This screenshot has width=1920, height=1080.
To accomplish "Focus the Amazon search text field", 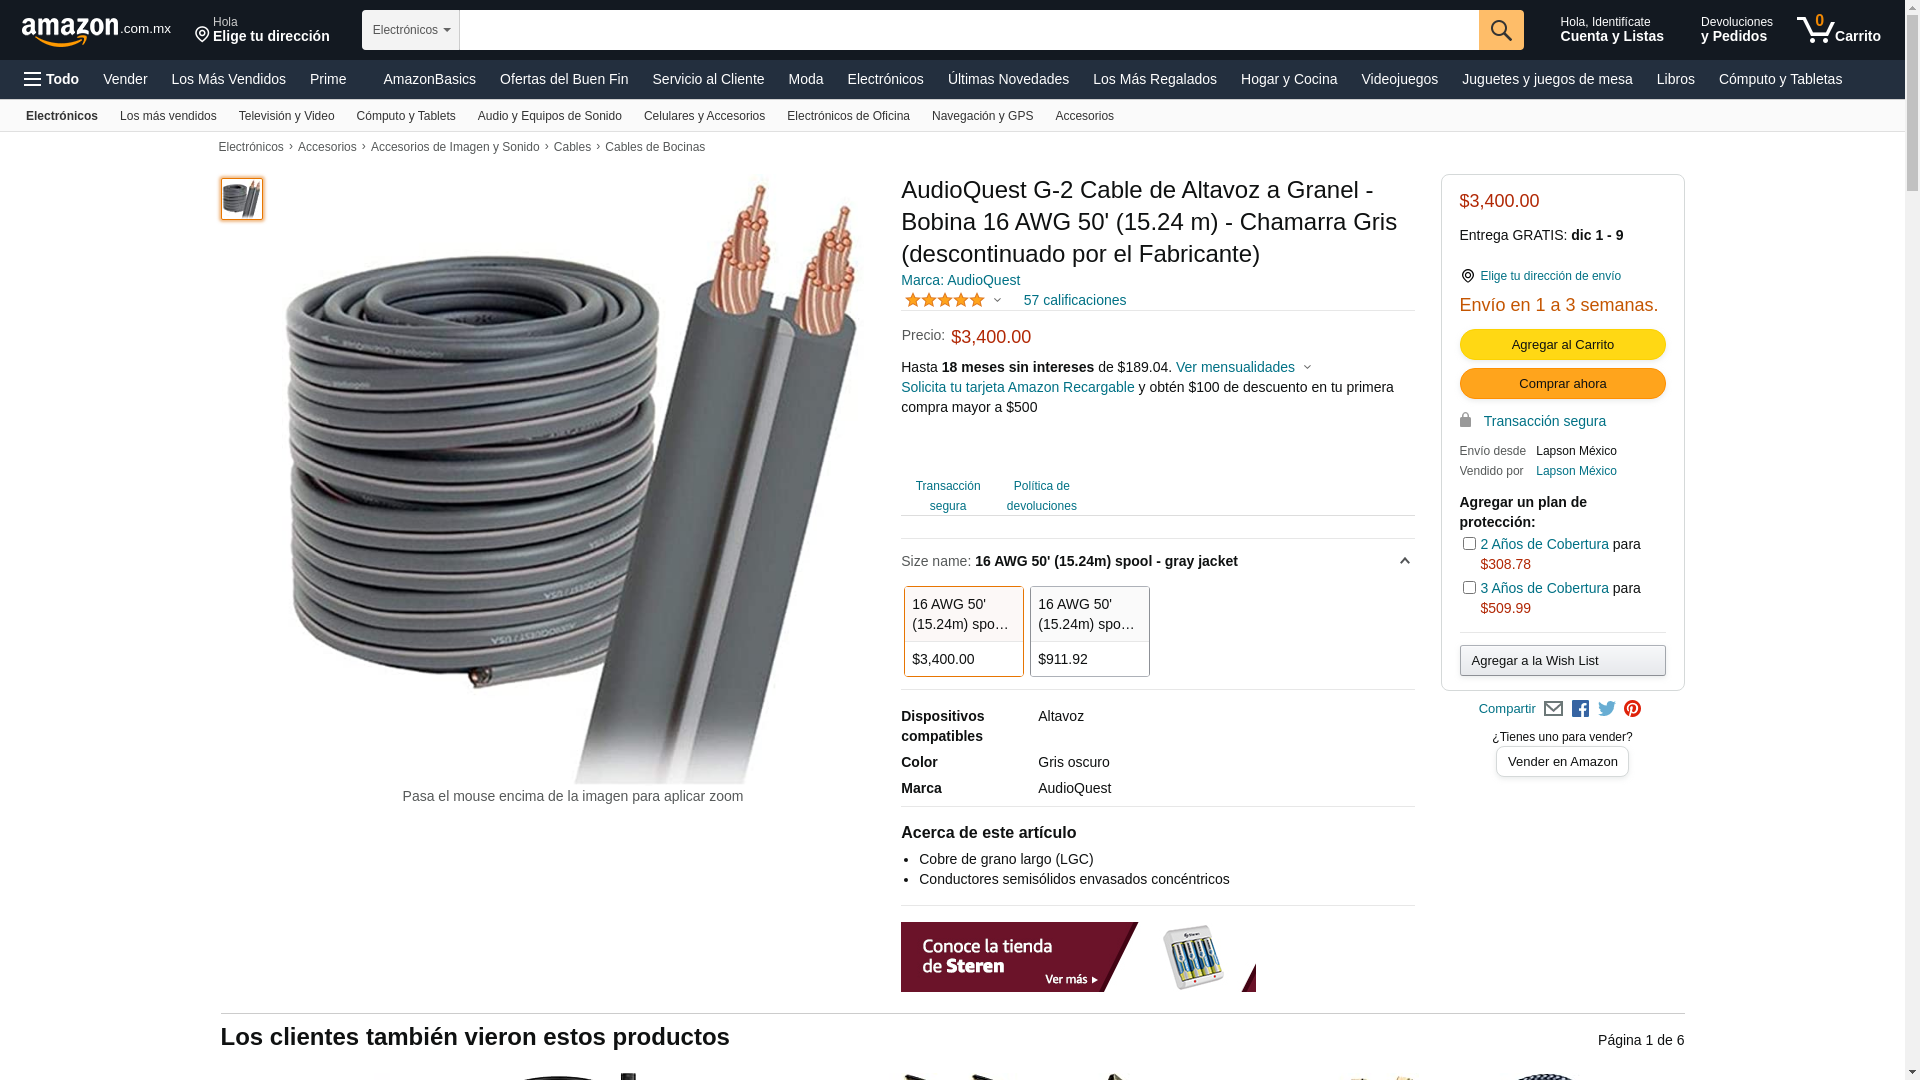I will point(969,30).
